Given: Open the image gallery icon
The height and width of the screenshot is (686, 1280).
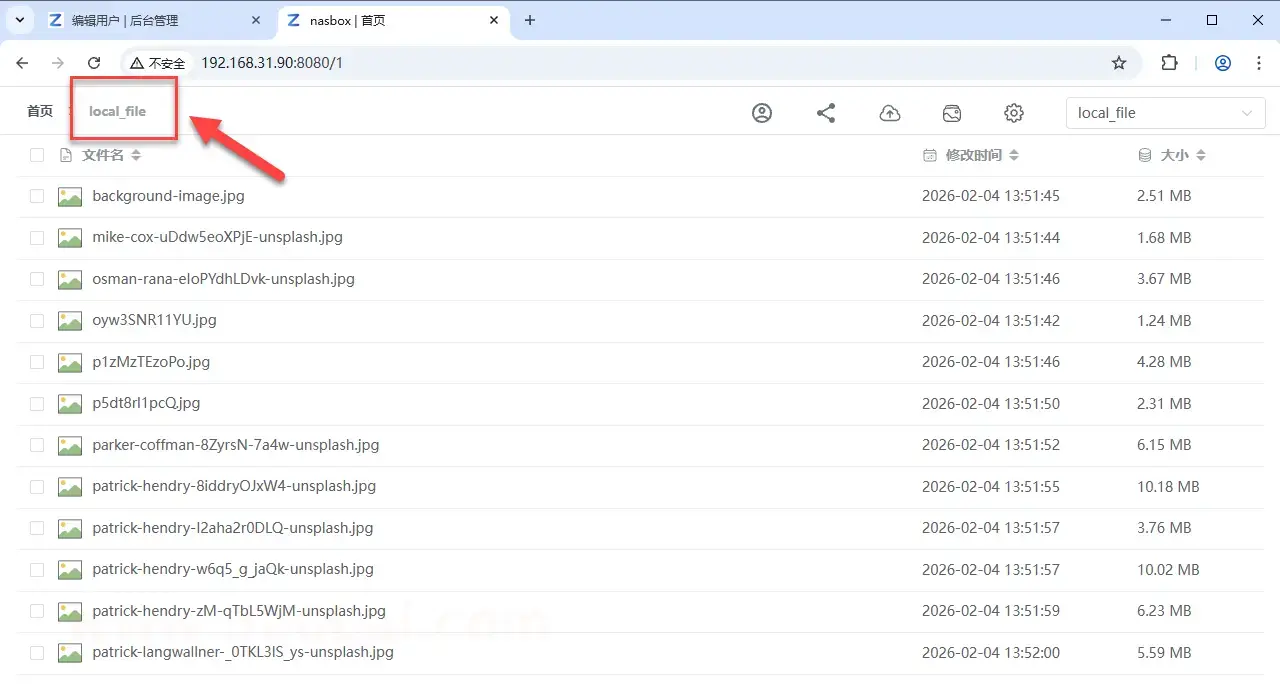Looking at the screenshot, I should point(952,113).
